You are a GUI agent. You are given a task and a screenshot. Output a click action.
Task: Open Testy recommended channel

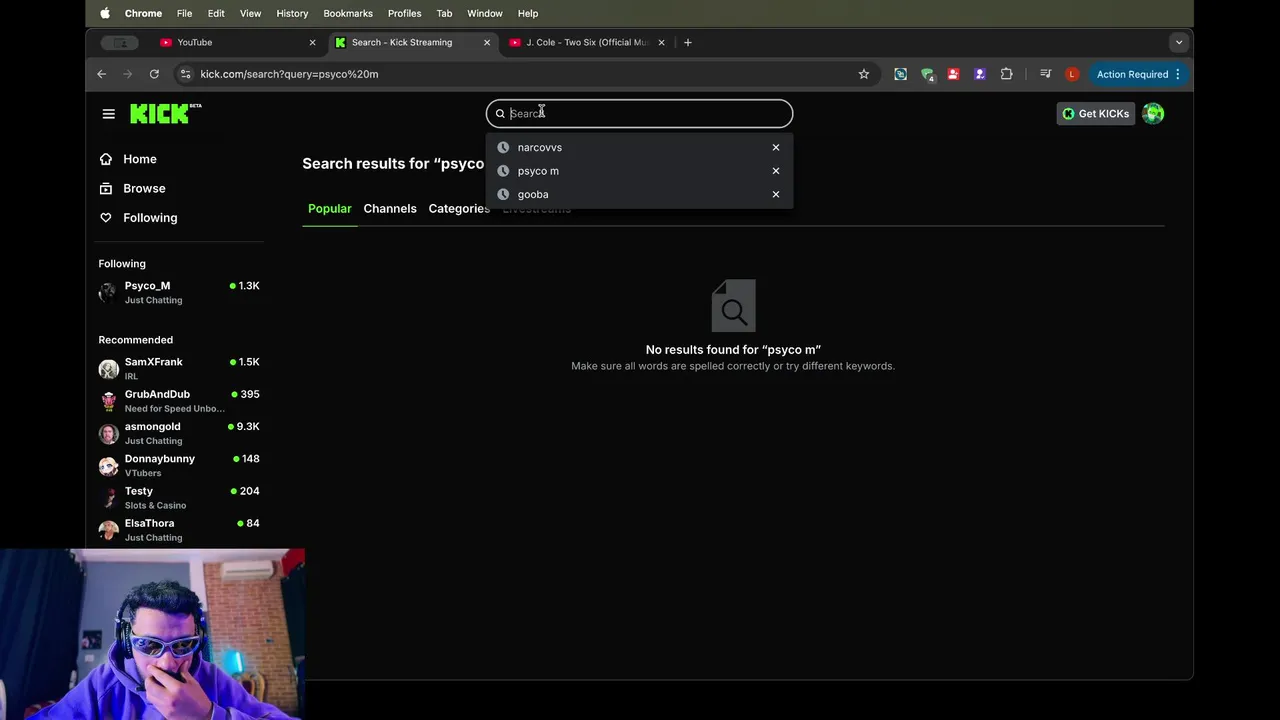[179, 497]
